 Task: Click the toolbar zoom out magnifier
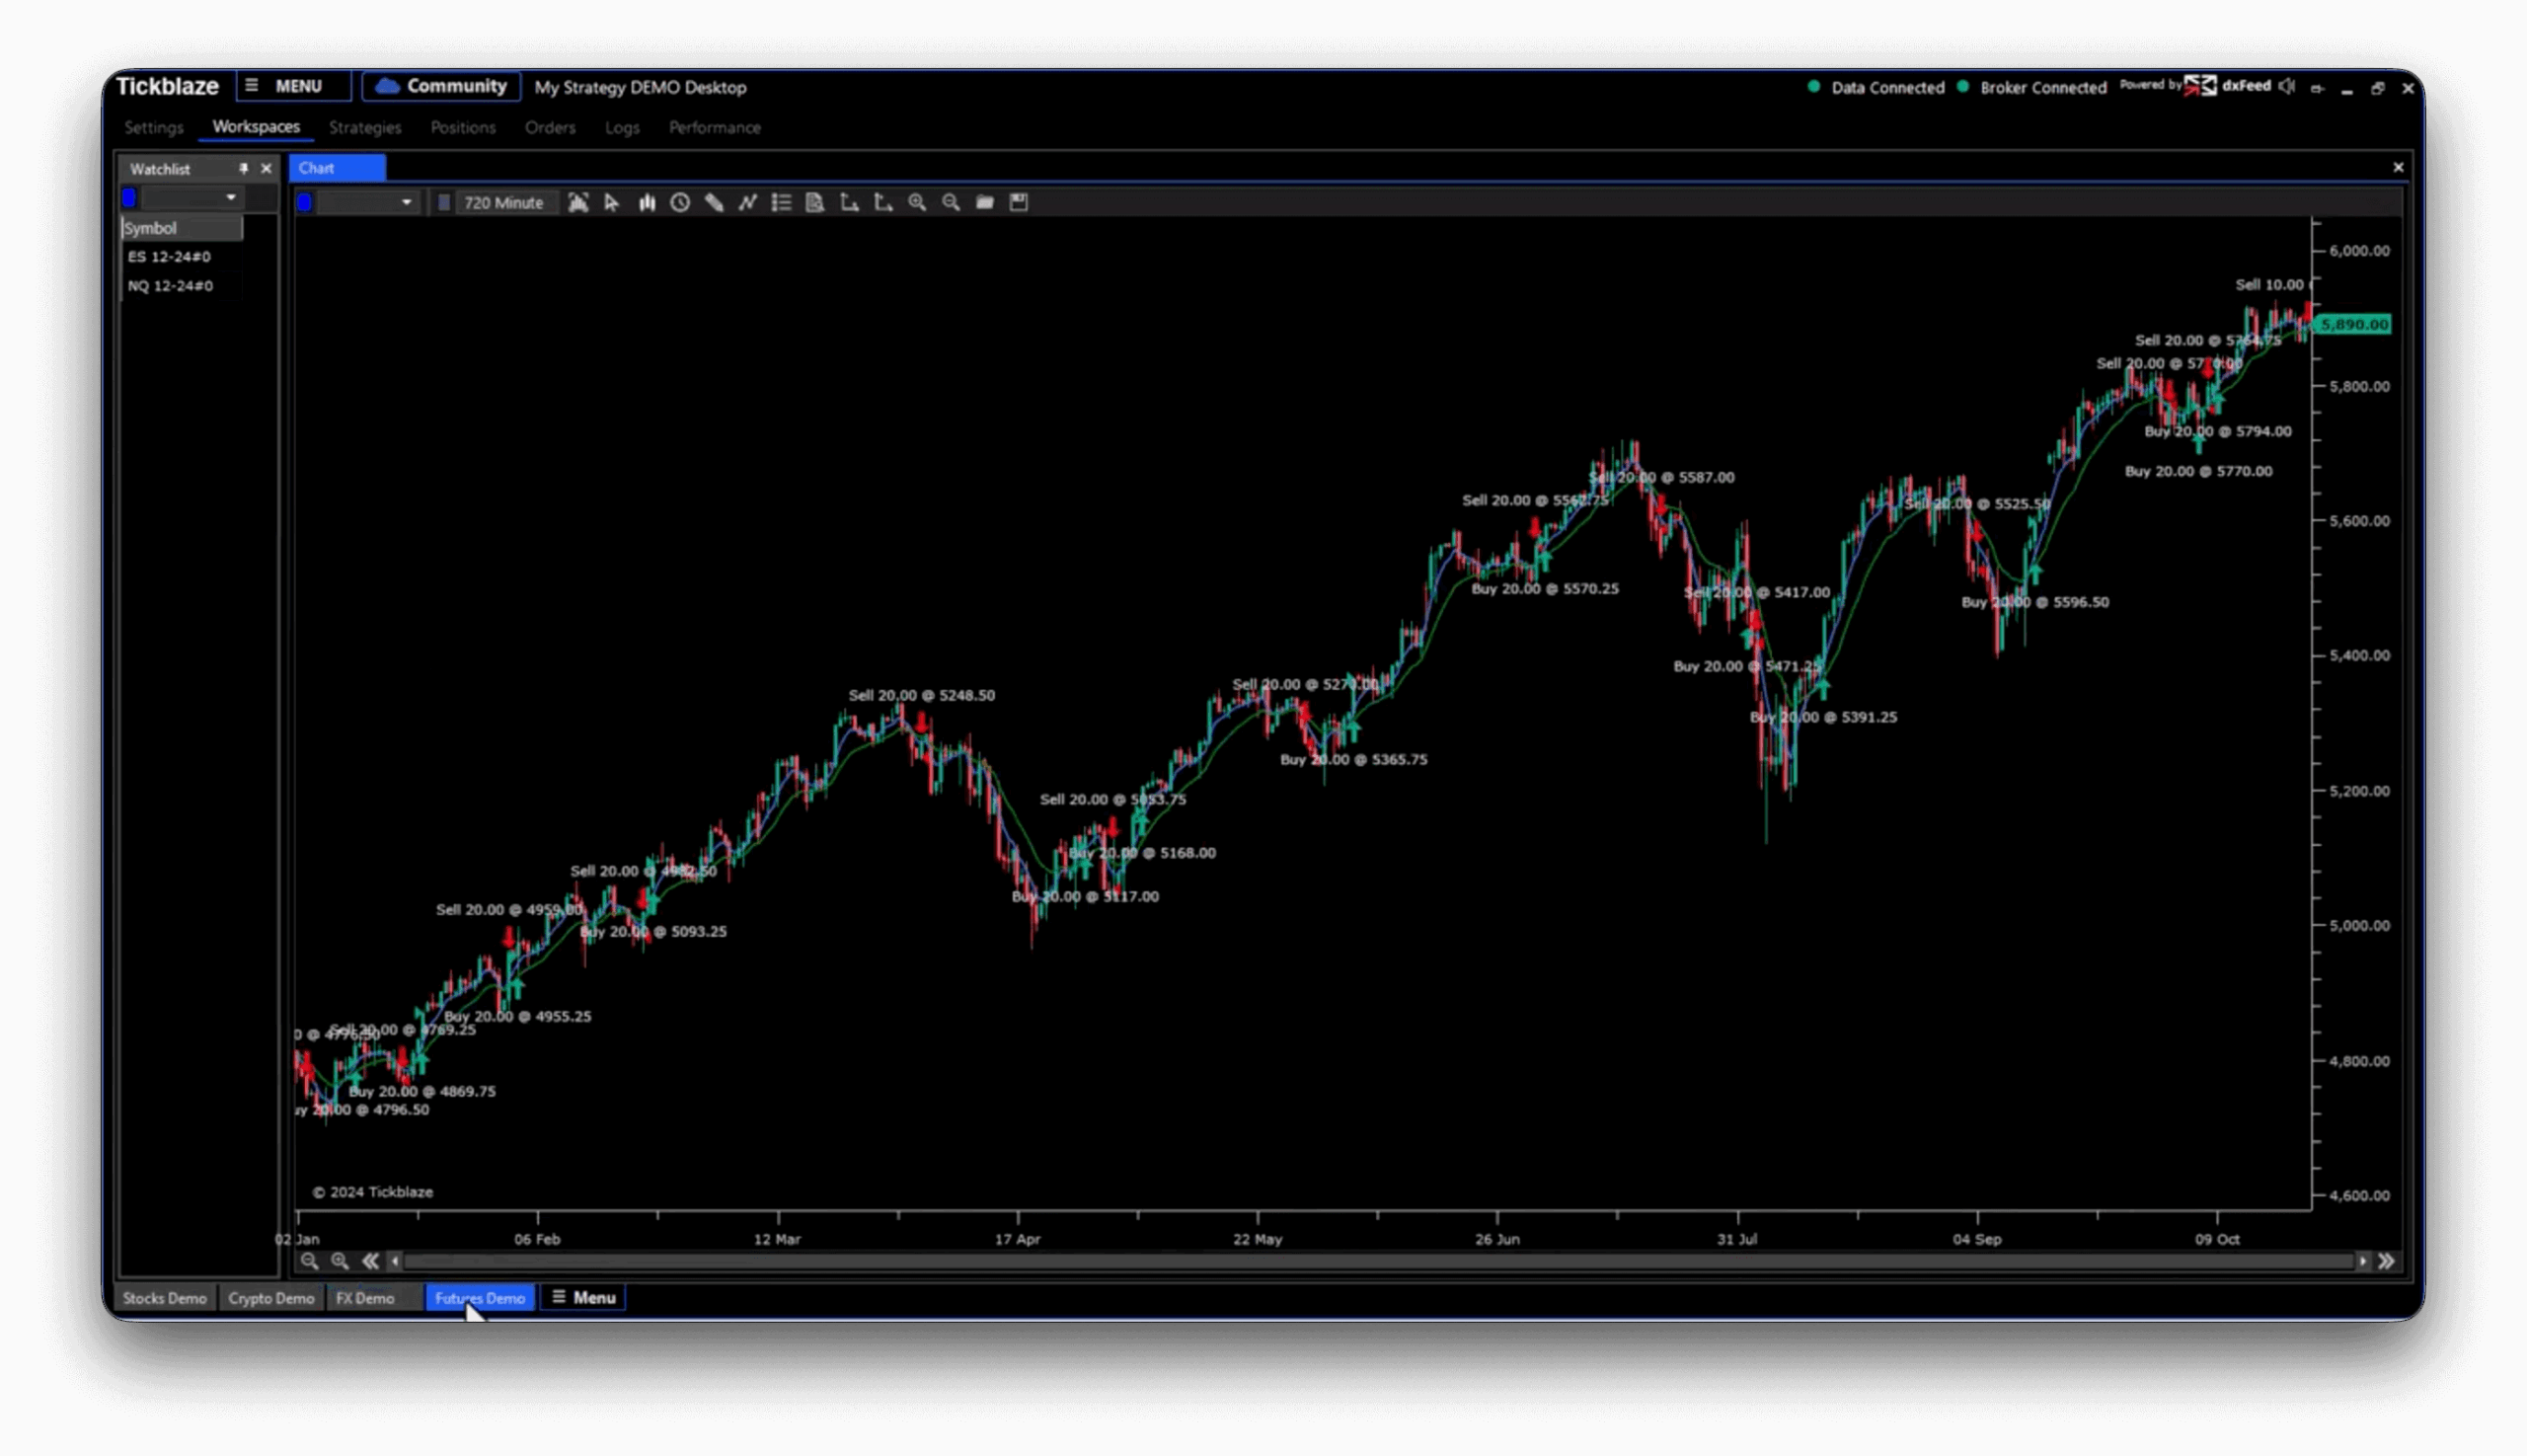coord(951,203)
